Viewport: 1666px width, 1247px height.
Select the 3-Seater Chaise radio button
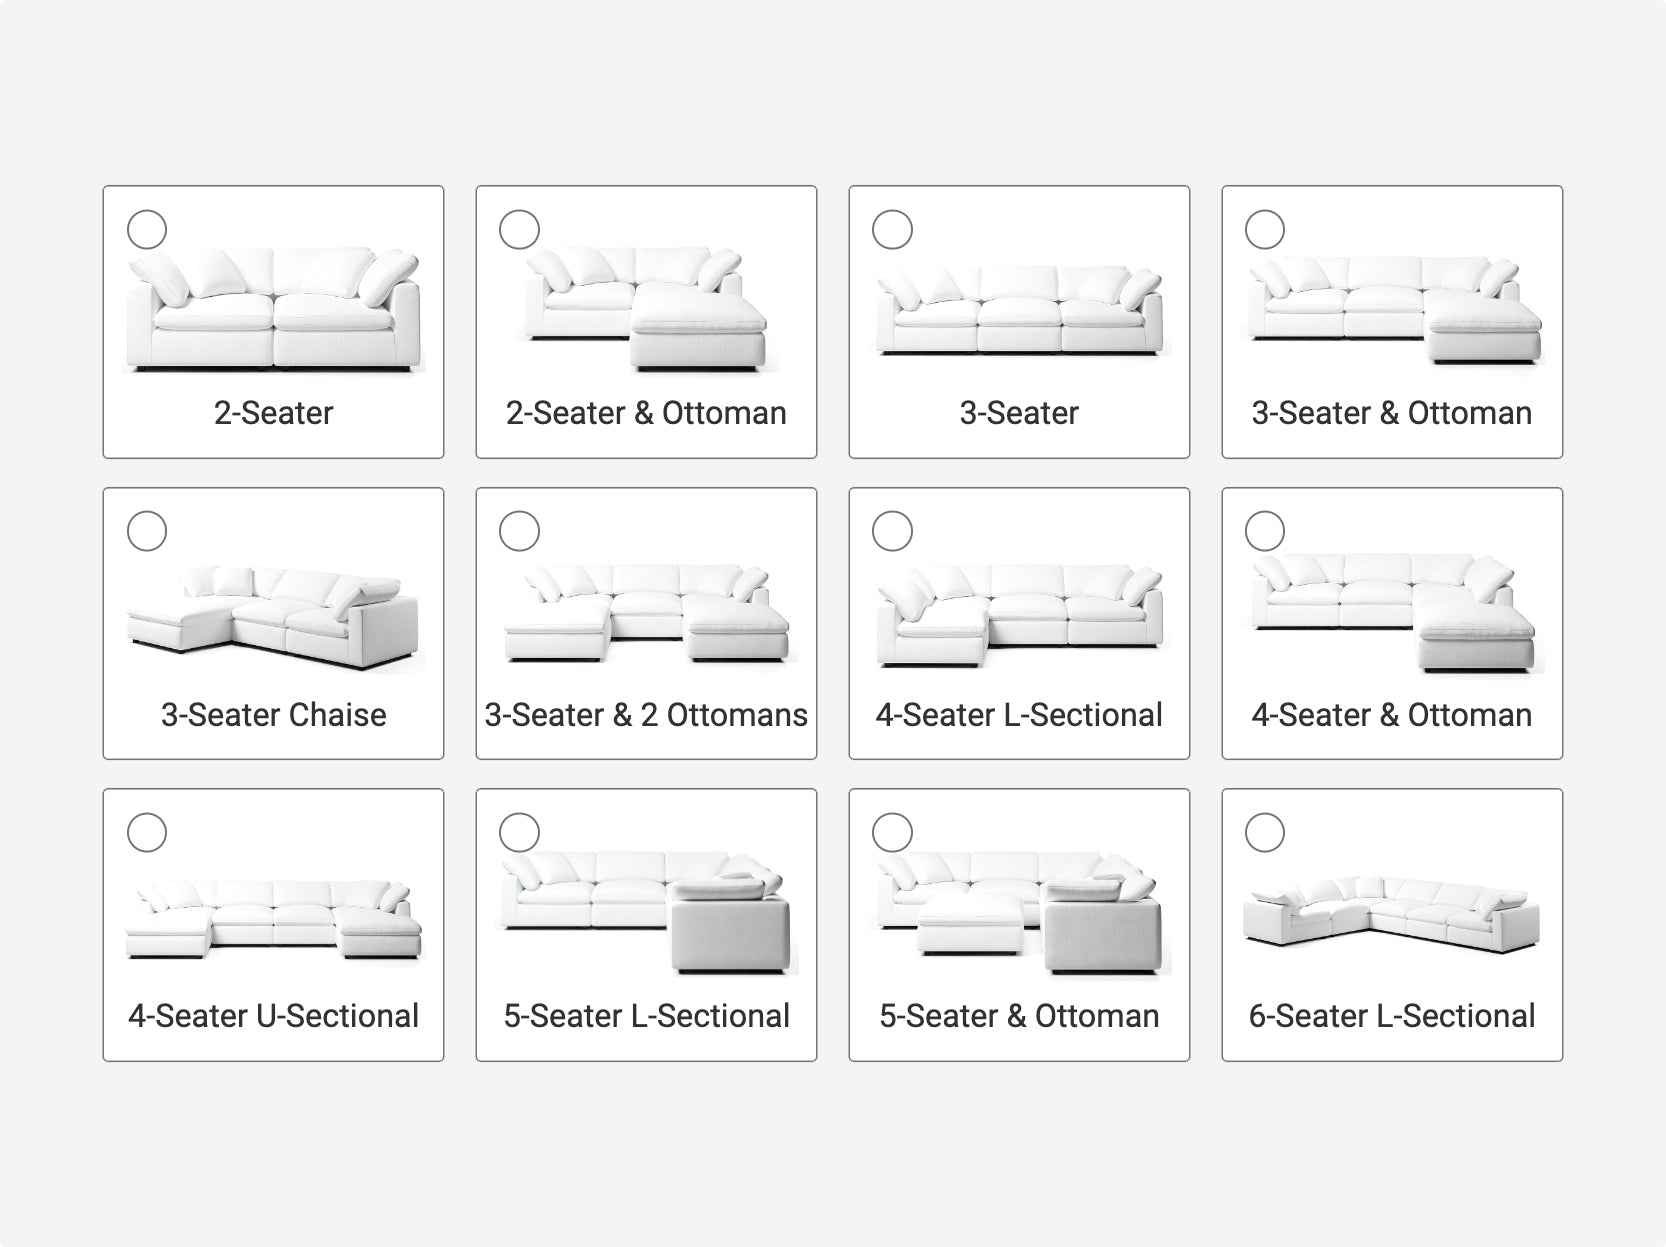click(x=147, y=531)
